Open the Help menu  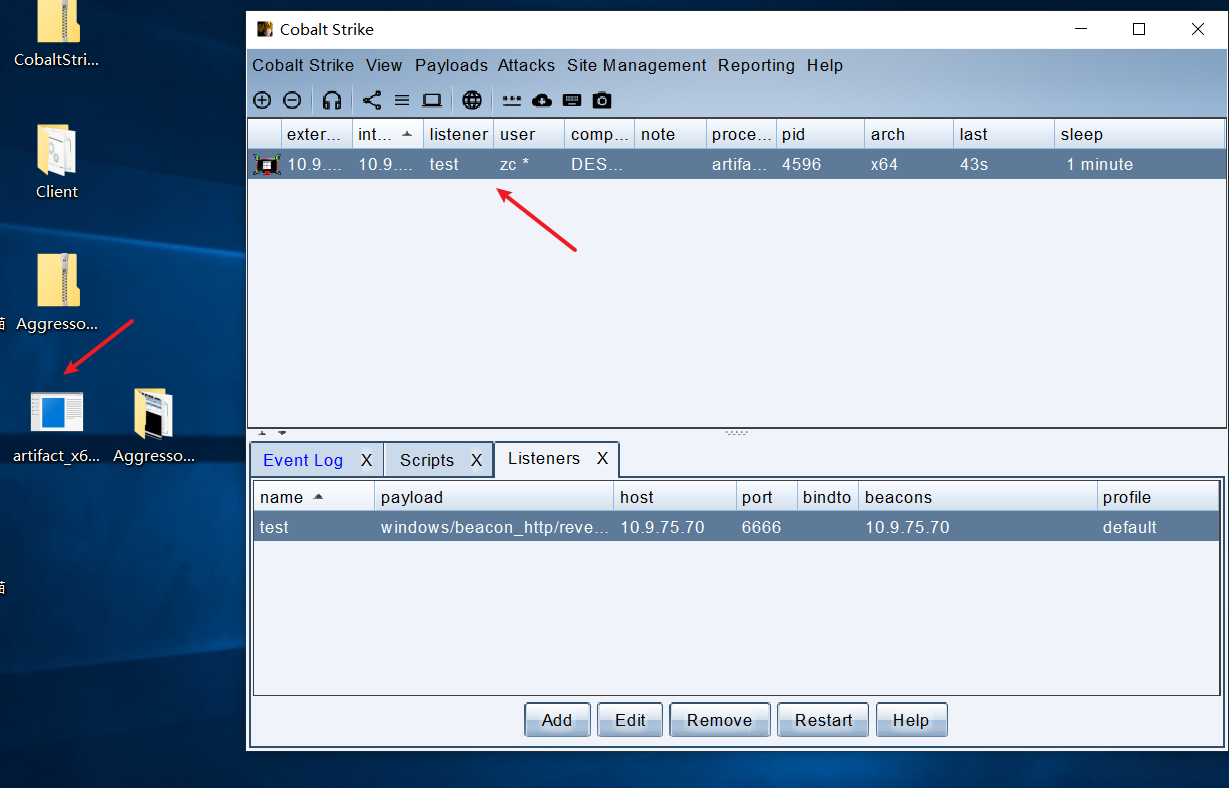[825, 65]
